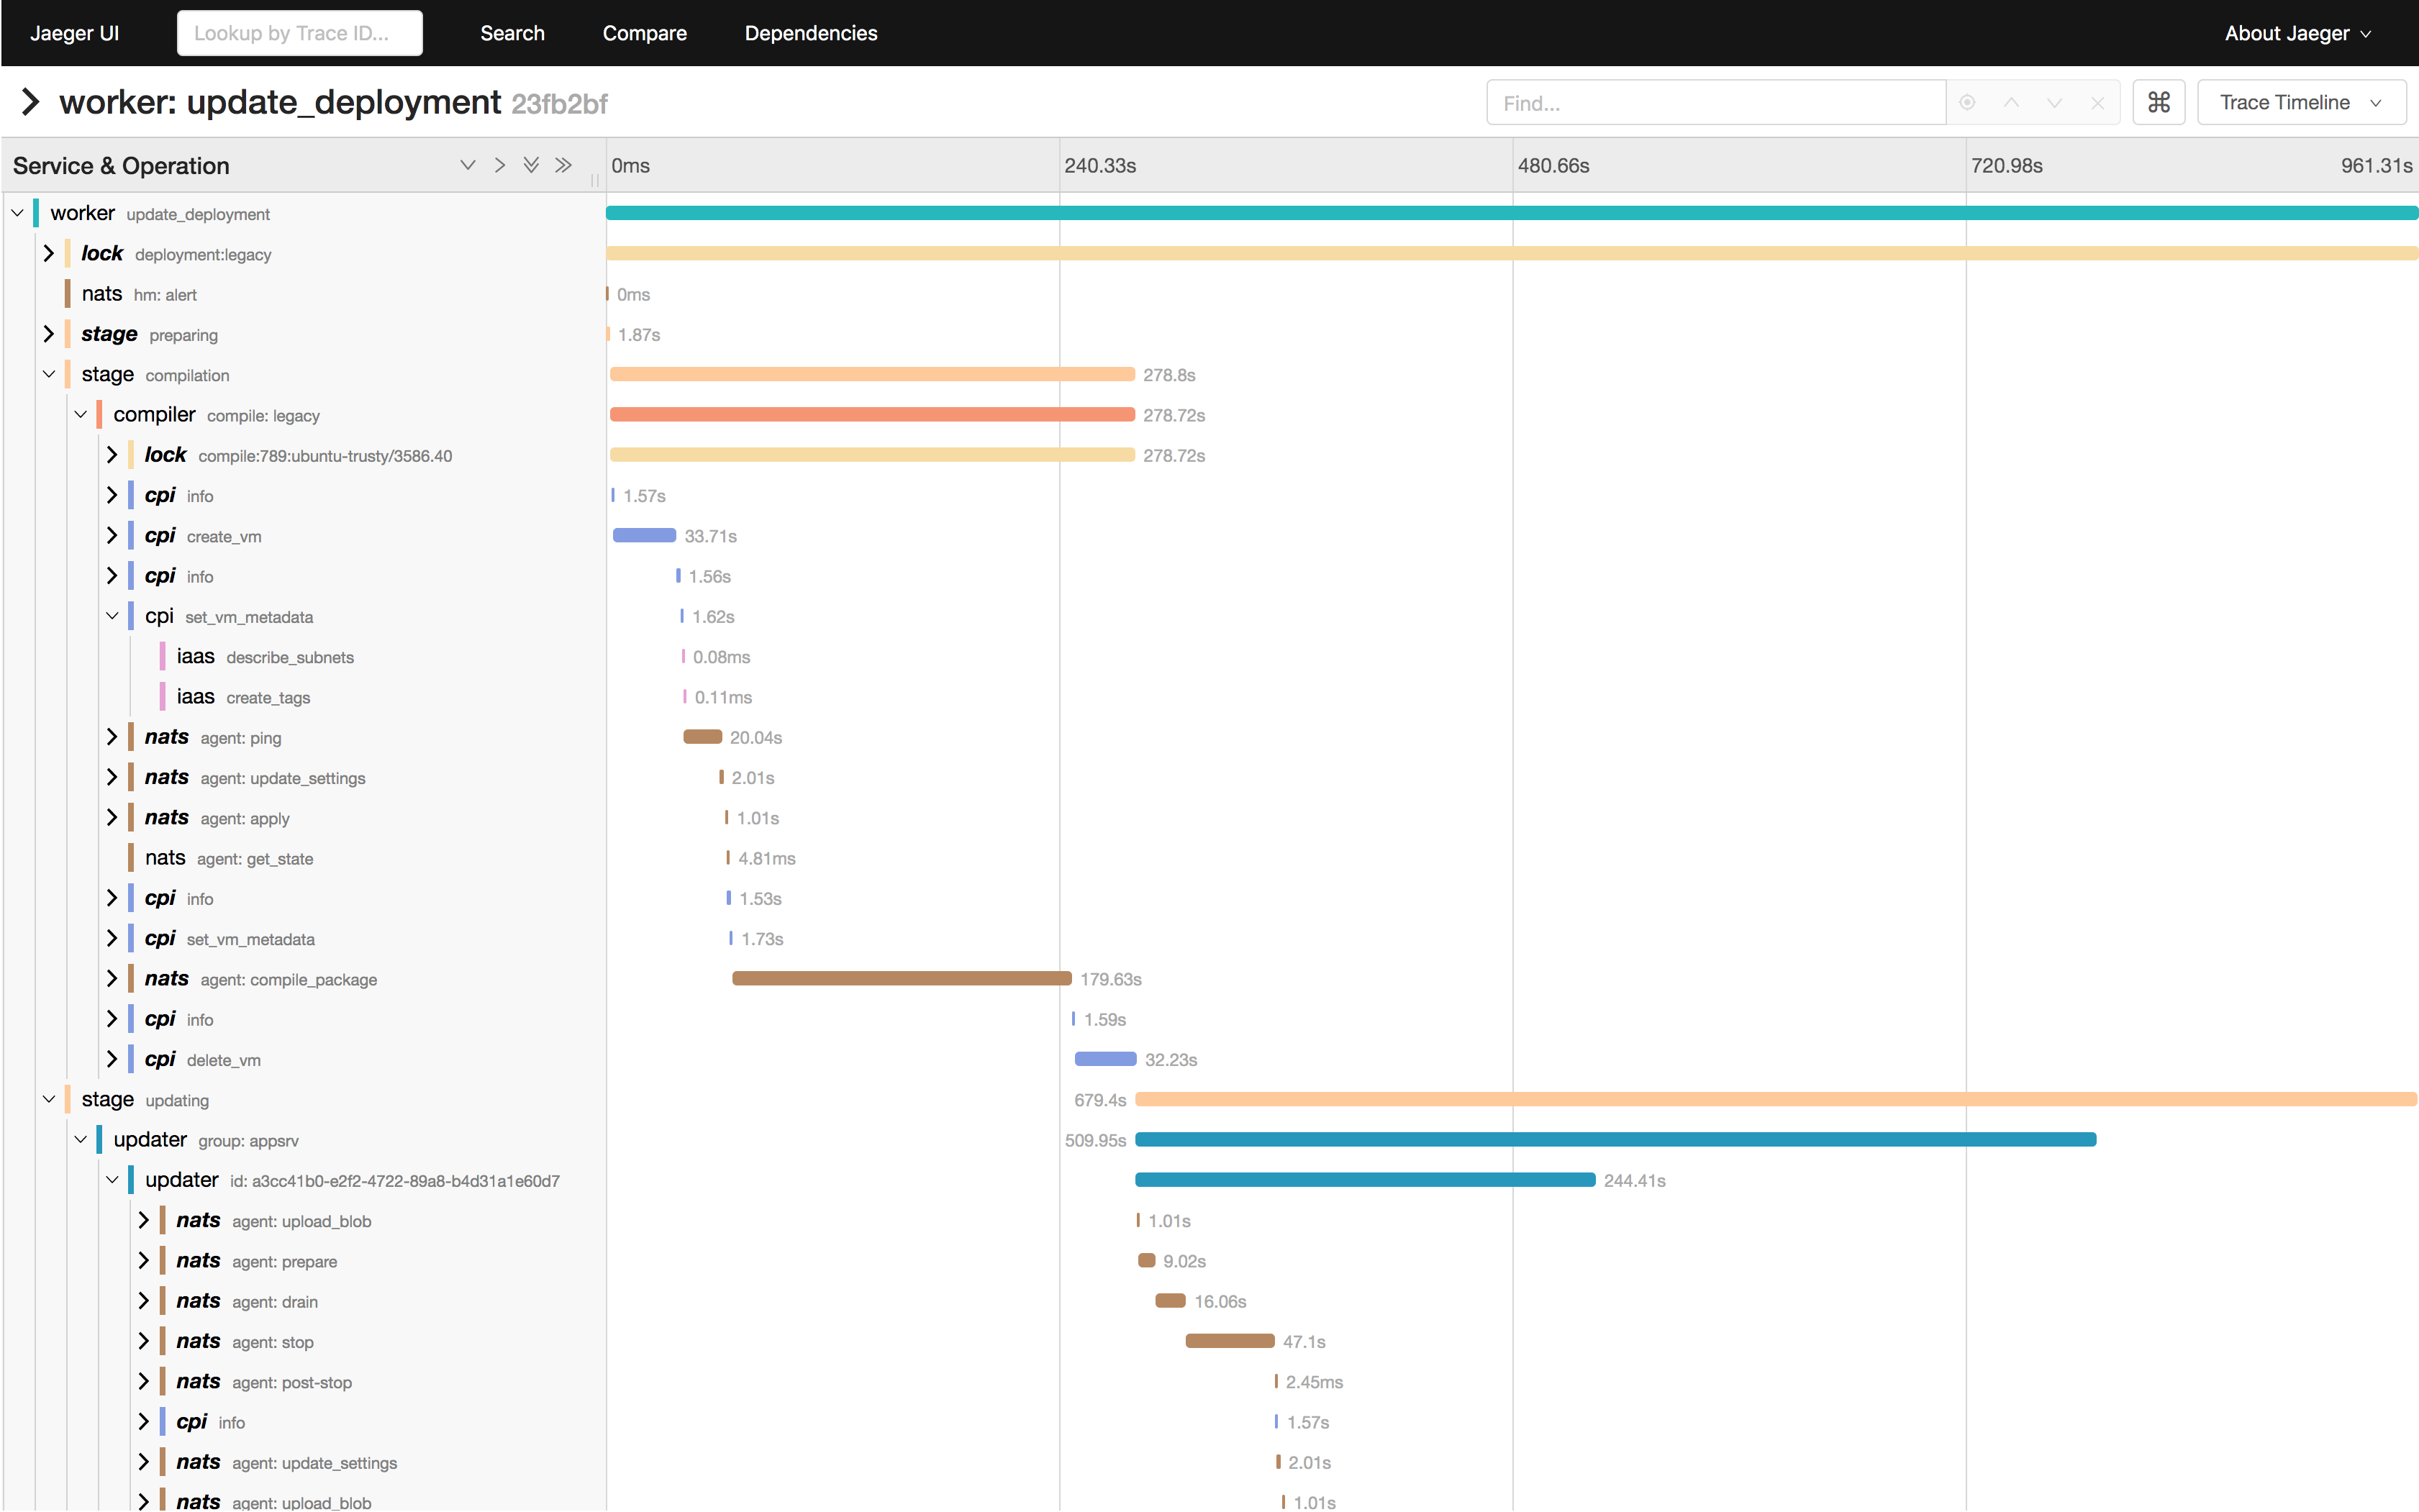Collapse the worker update_deployment root span

17,213
